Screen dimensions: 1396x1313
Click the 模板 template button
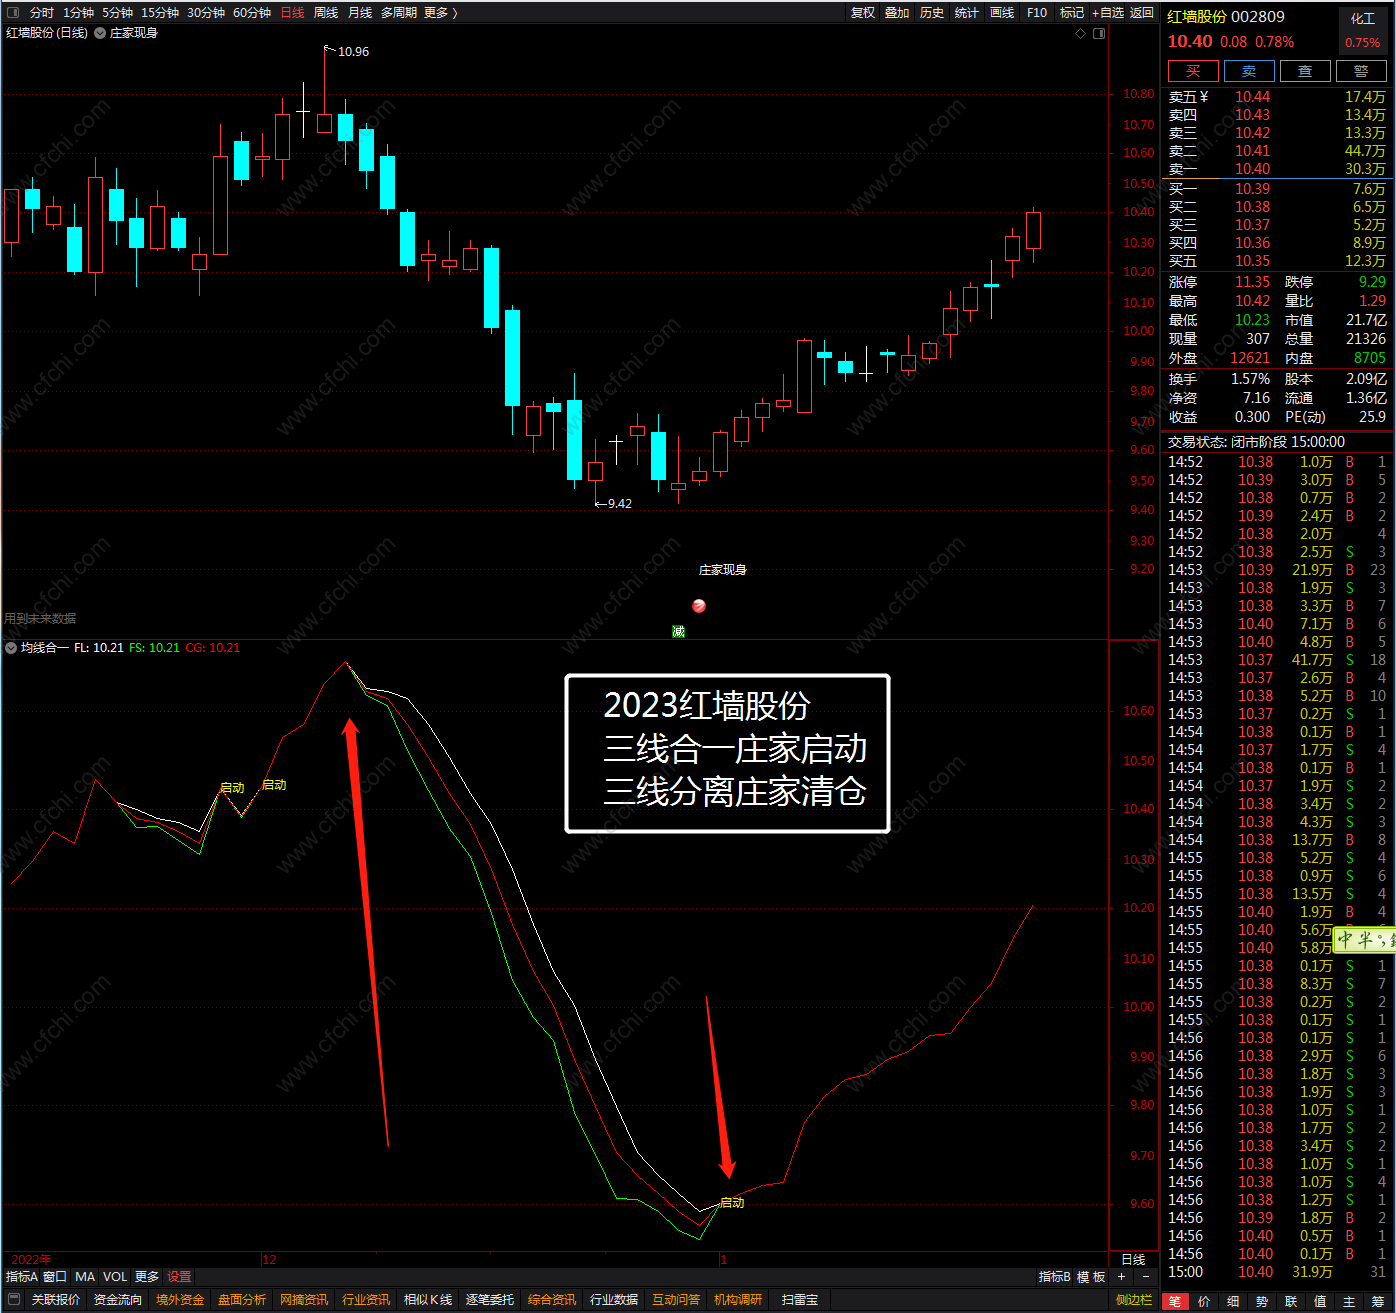1091,1277
